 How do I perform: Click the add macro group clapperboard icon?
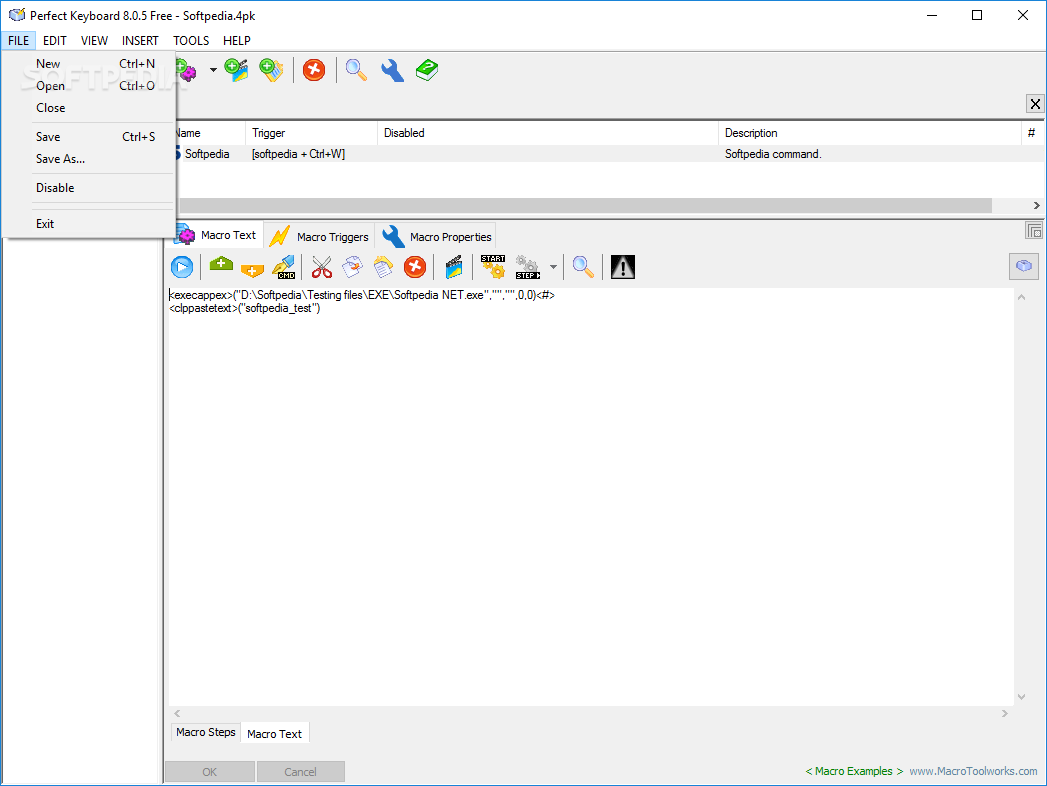pos(236,69)
